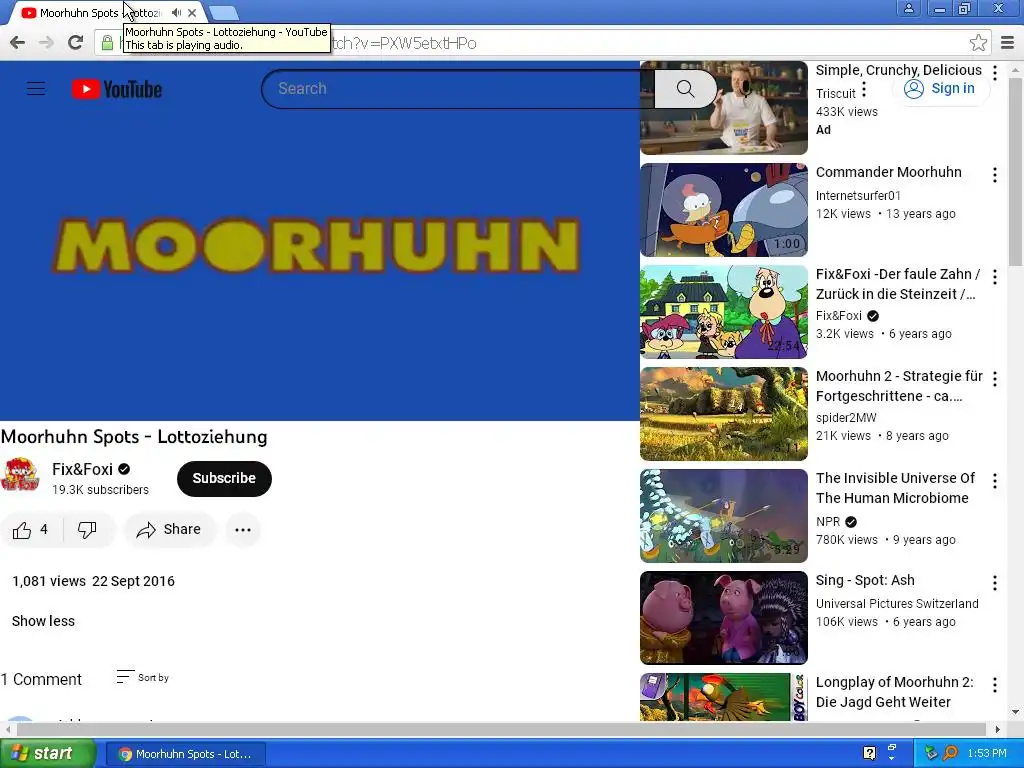Open the Sort by comments dropdown
This screenshot has width=1024, height=768.
click(x=143, y=677)
